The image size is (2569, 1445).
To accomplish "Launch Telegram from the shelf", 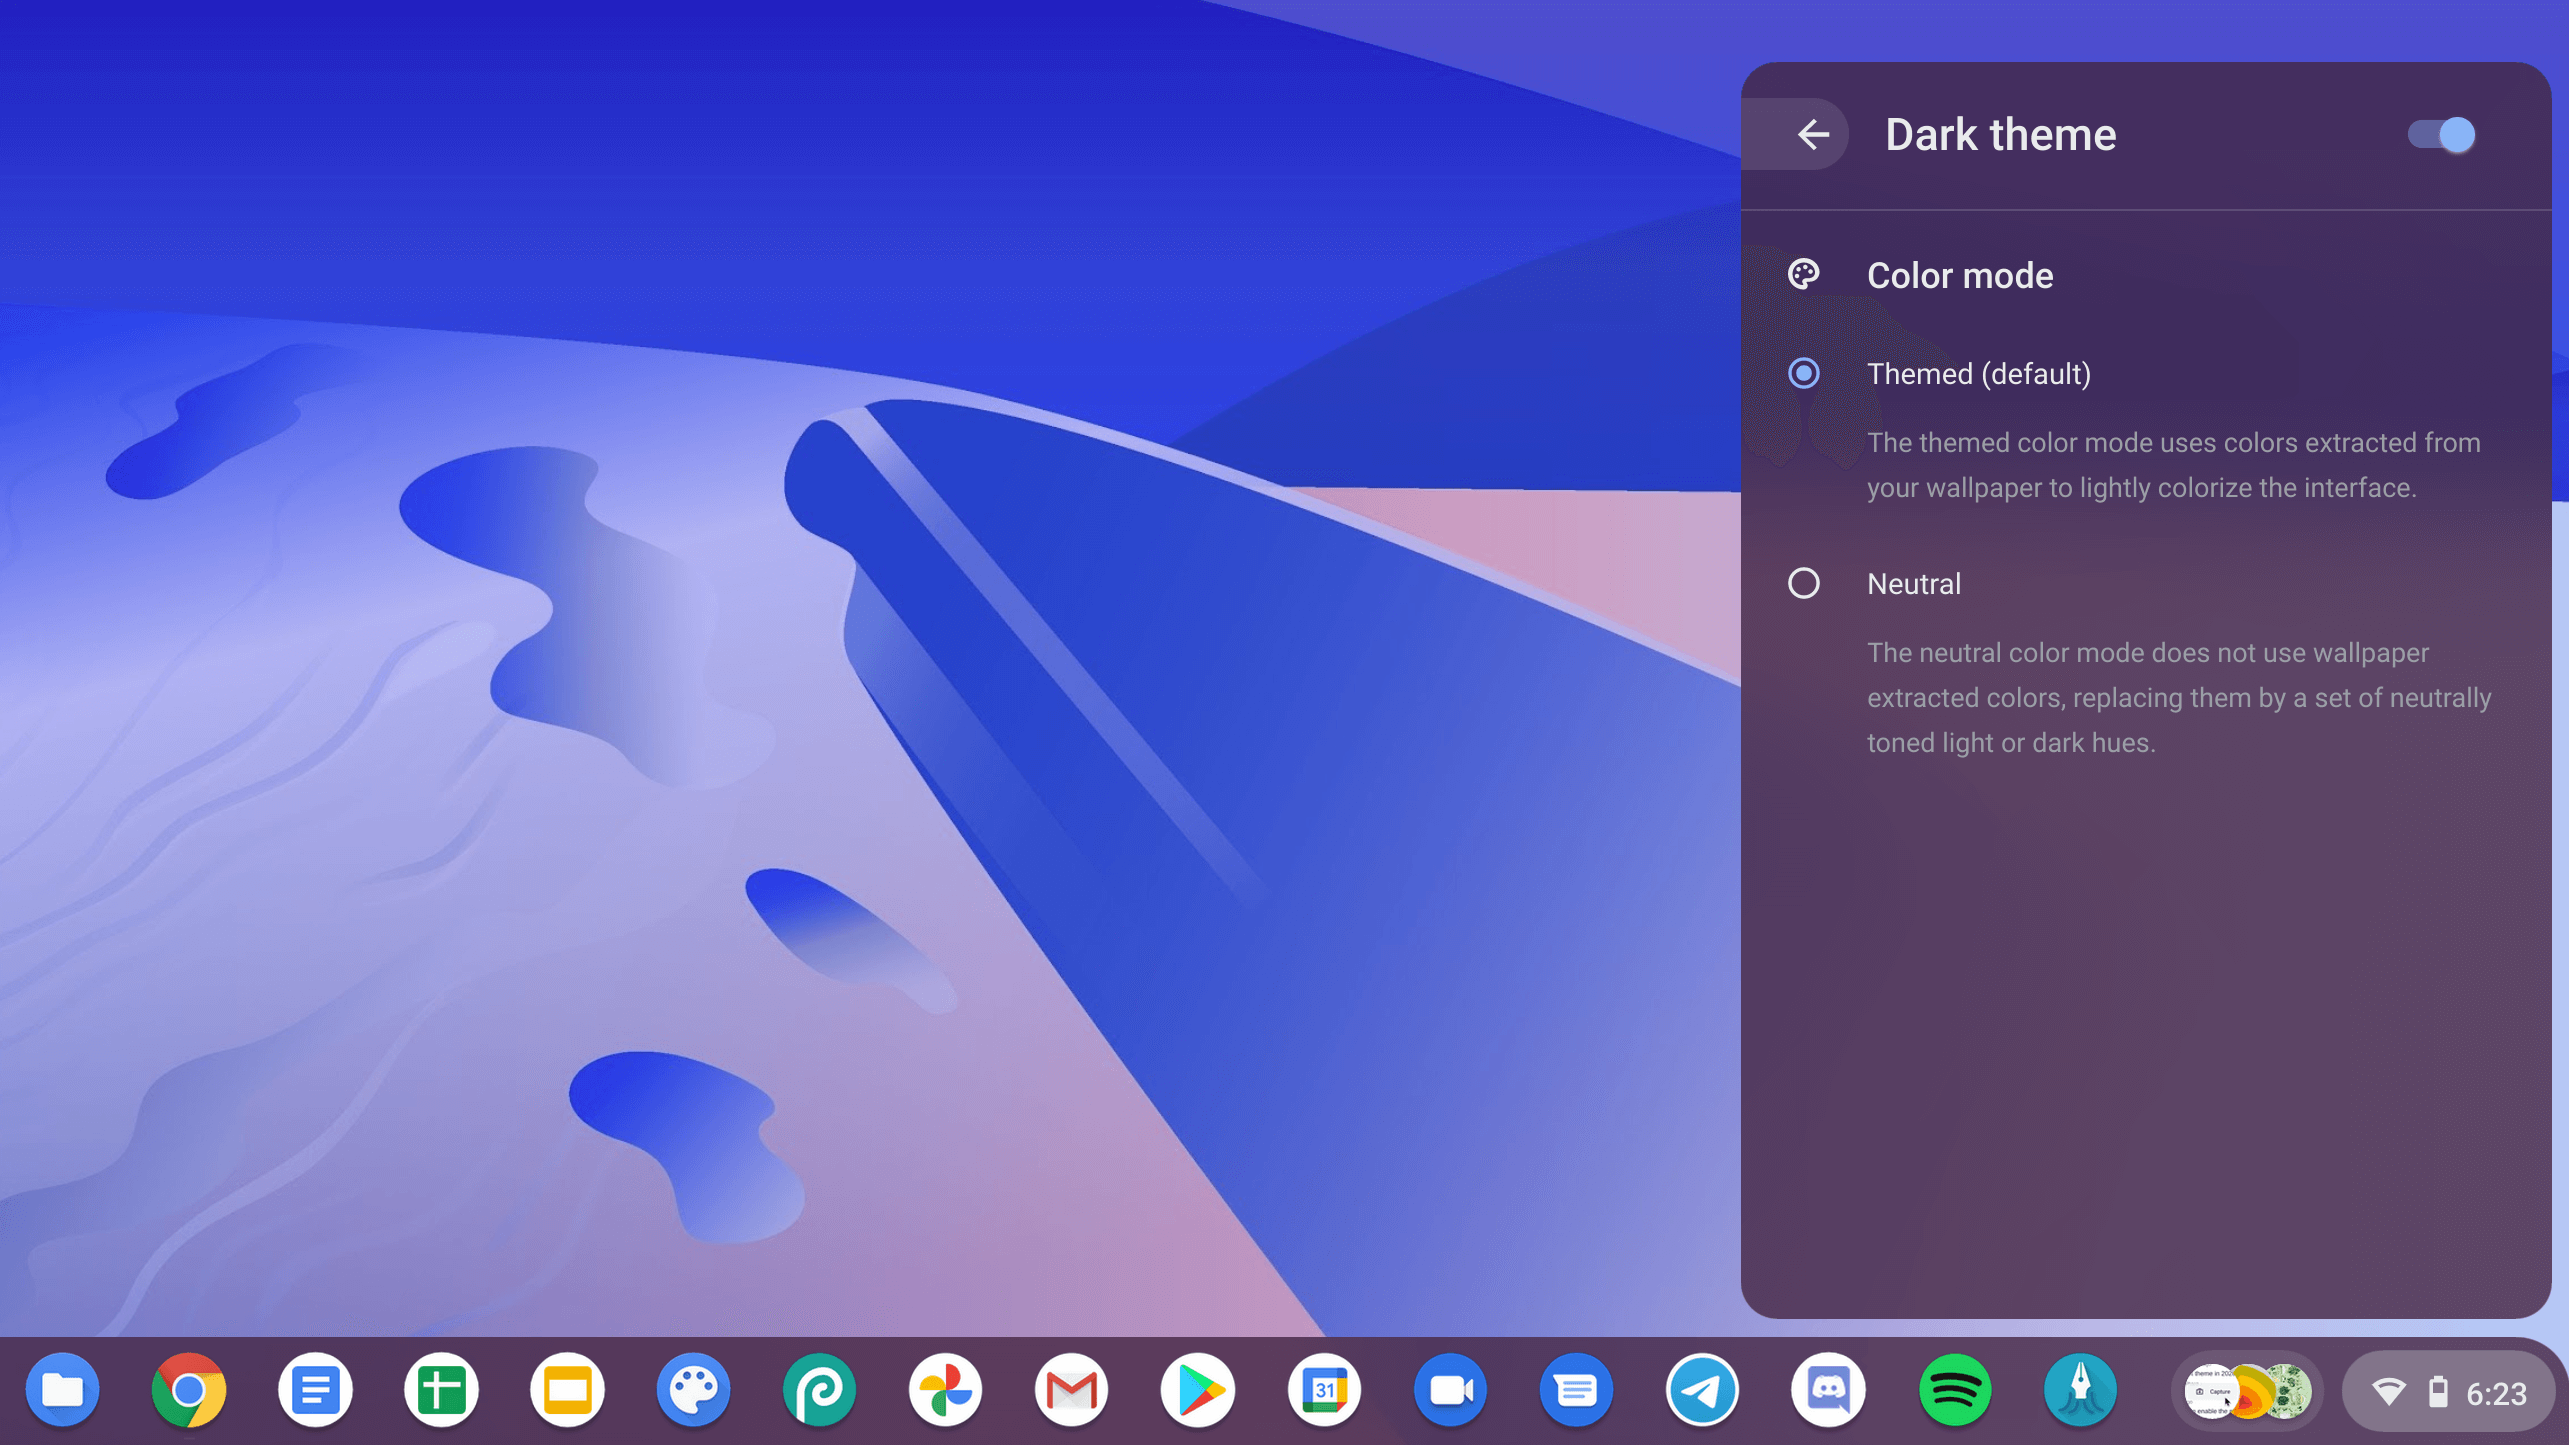I will coord(1702,1390).
